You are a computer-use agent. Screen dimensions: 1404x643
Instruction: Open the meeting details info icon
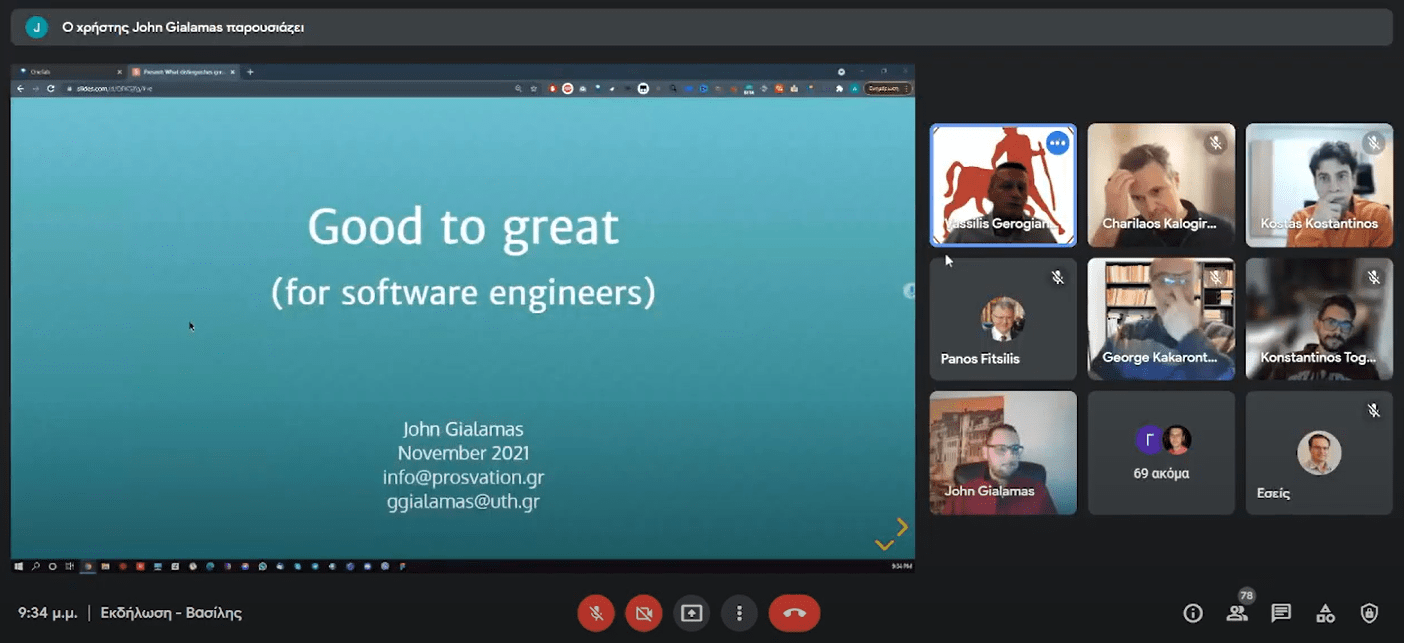pyautogui.click(x=1192, y=613)
